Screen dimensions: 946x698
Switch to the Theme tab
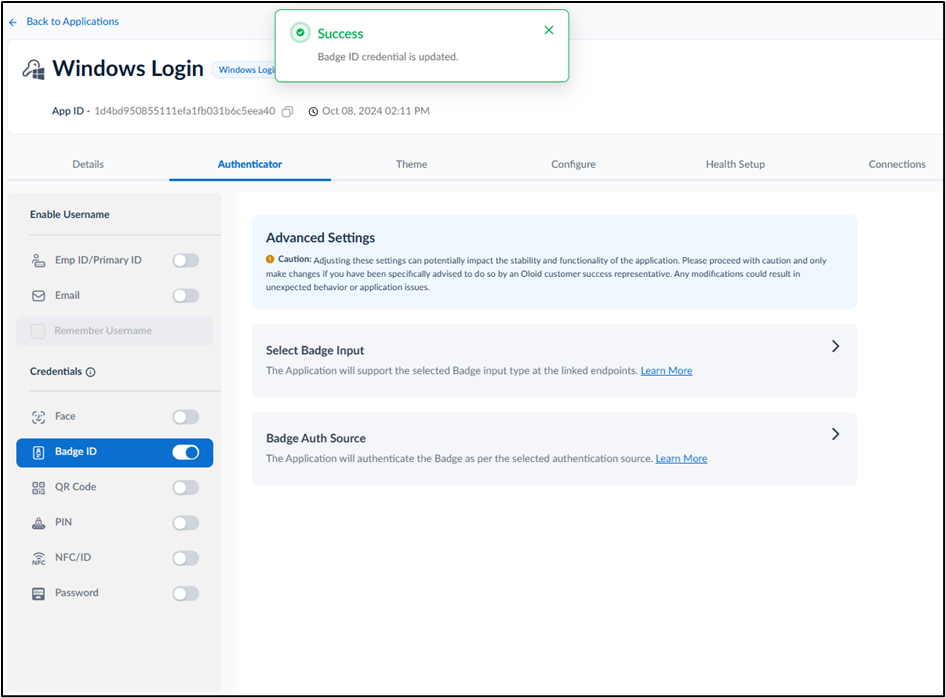click(x=411, y=164)
